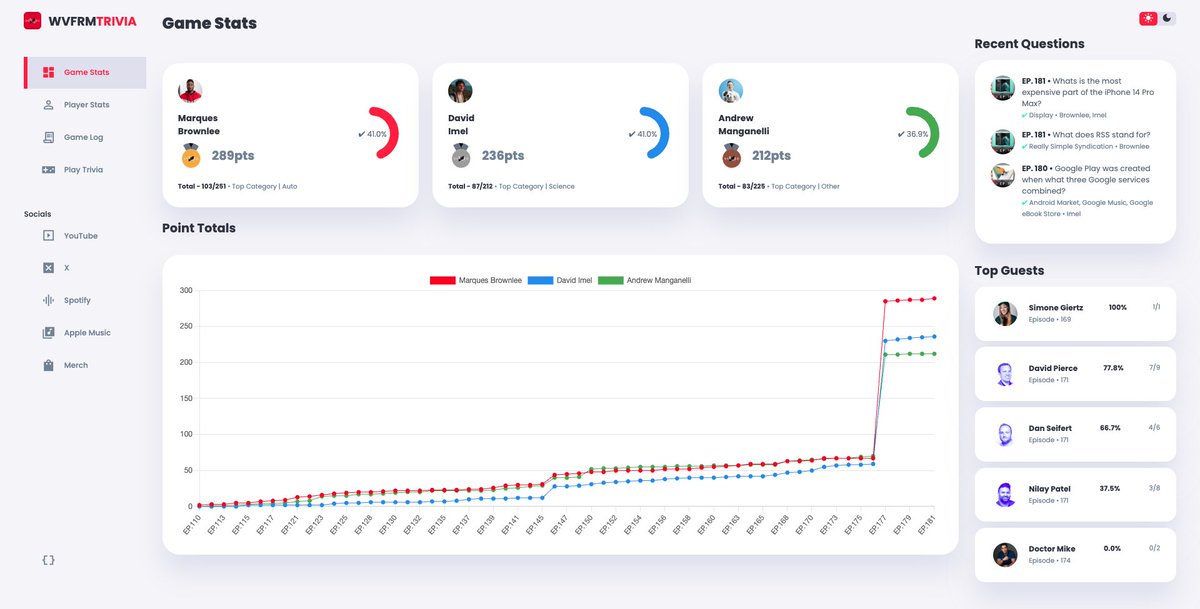Toggle Andrew Manganelli series in chart legend
The width and height of the screenshot is (1200, 609).
(x=643, y=280)
